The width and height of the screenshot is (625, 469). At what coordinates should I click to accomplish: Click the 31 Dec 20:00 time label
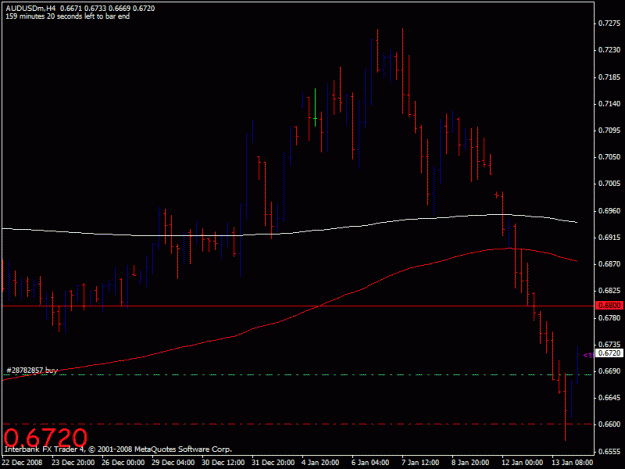point(273,463)
